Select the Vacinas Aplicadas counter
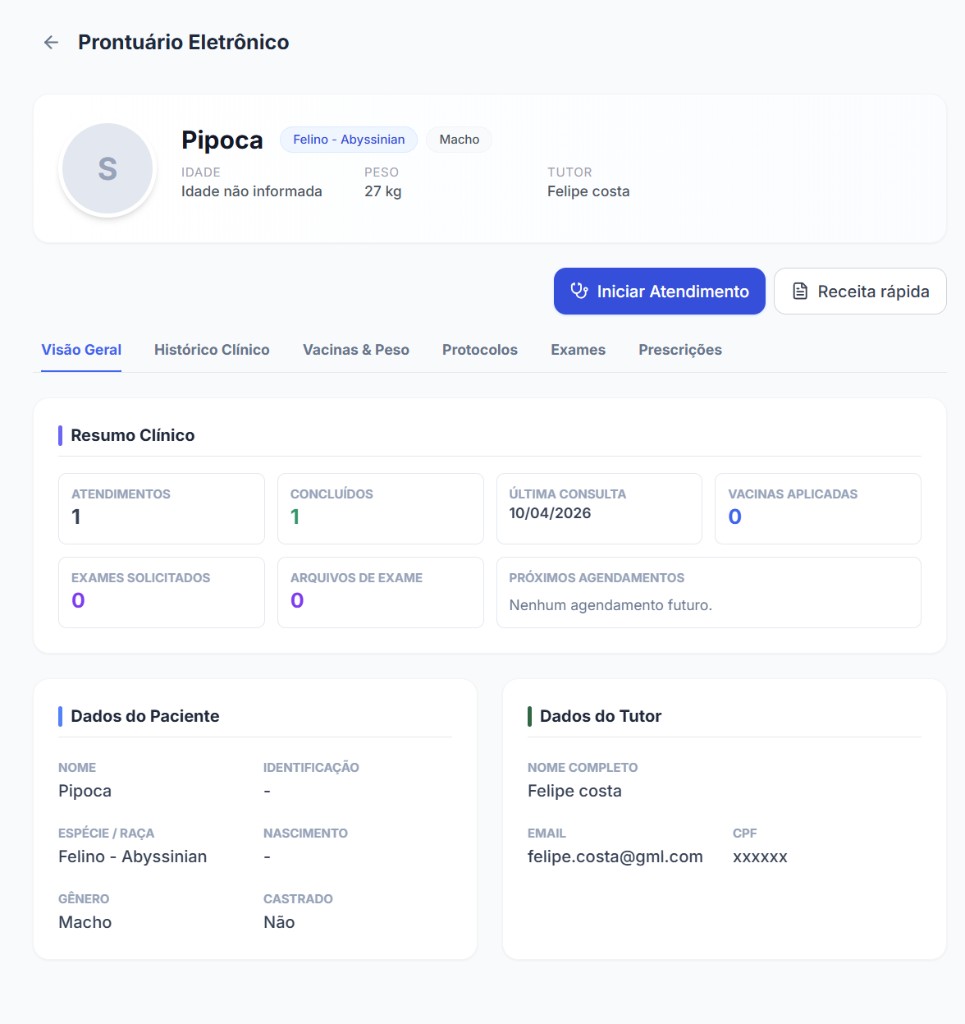965x1024 pixels. click(x=818, y=508)
